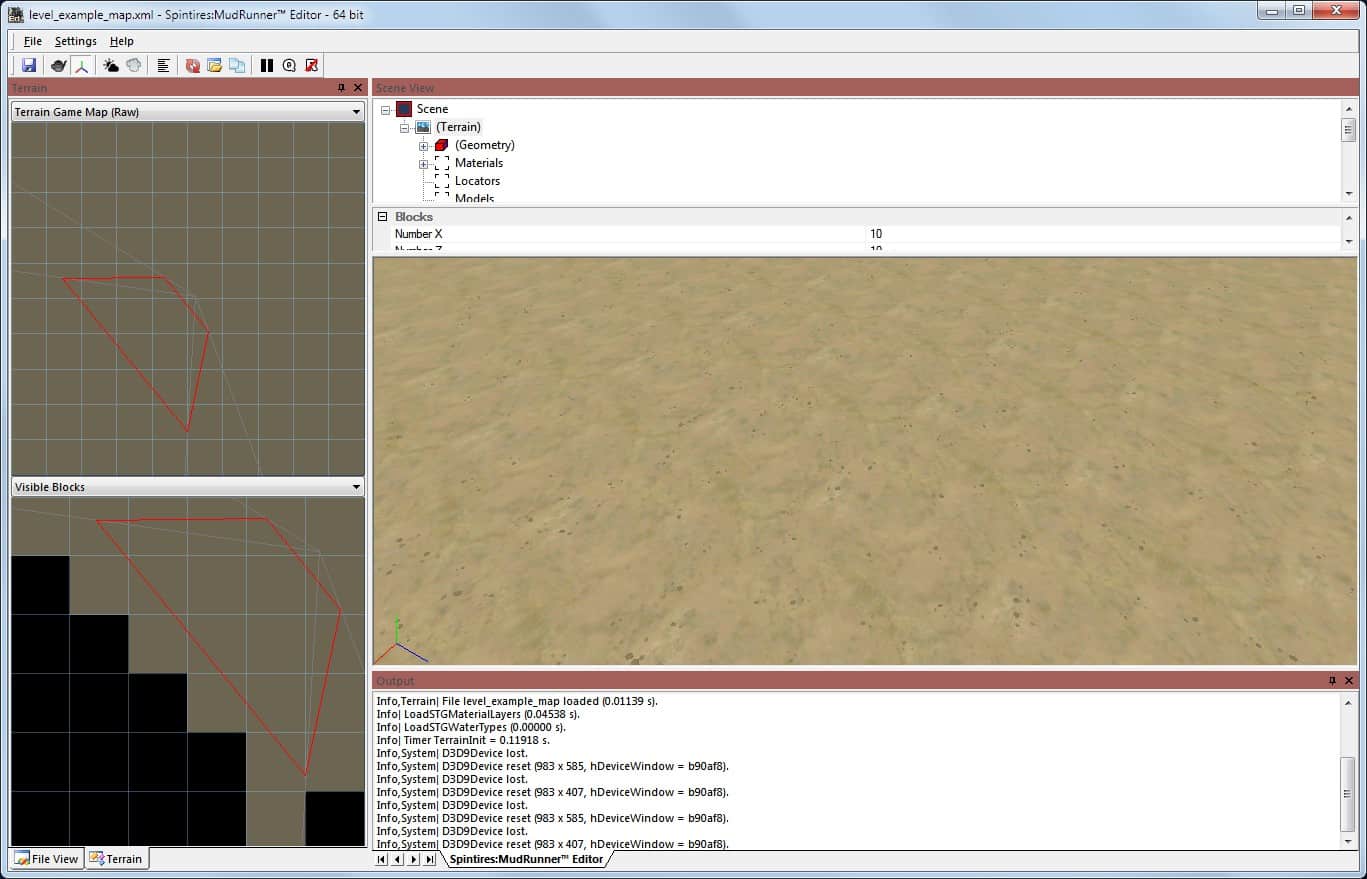1367x879 pixels.
Task: Pin the Terrain panel with pushpin
Action: 341,88
